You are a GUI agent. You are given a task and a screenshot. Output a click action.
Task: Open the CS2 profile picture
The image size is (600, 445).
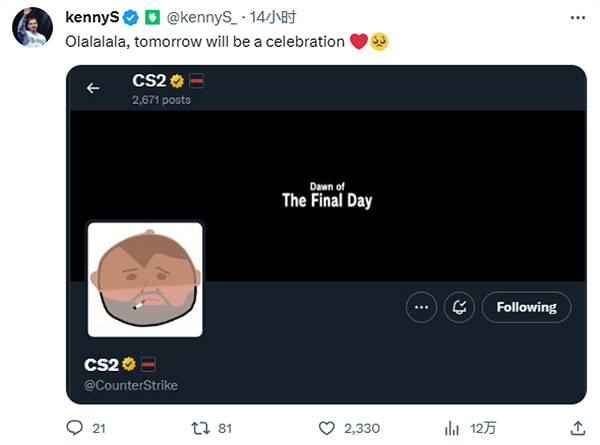145,279
